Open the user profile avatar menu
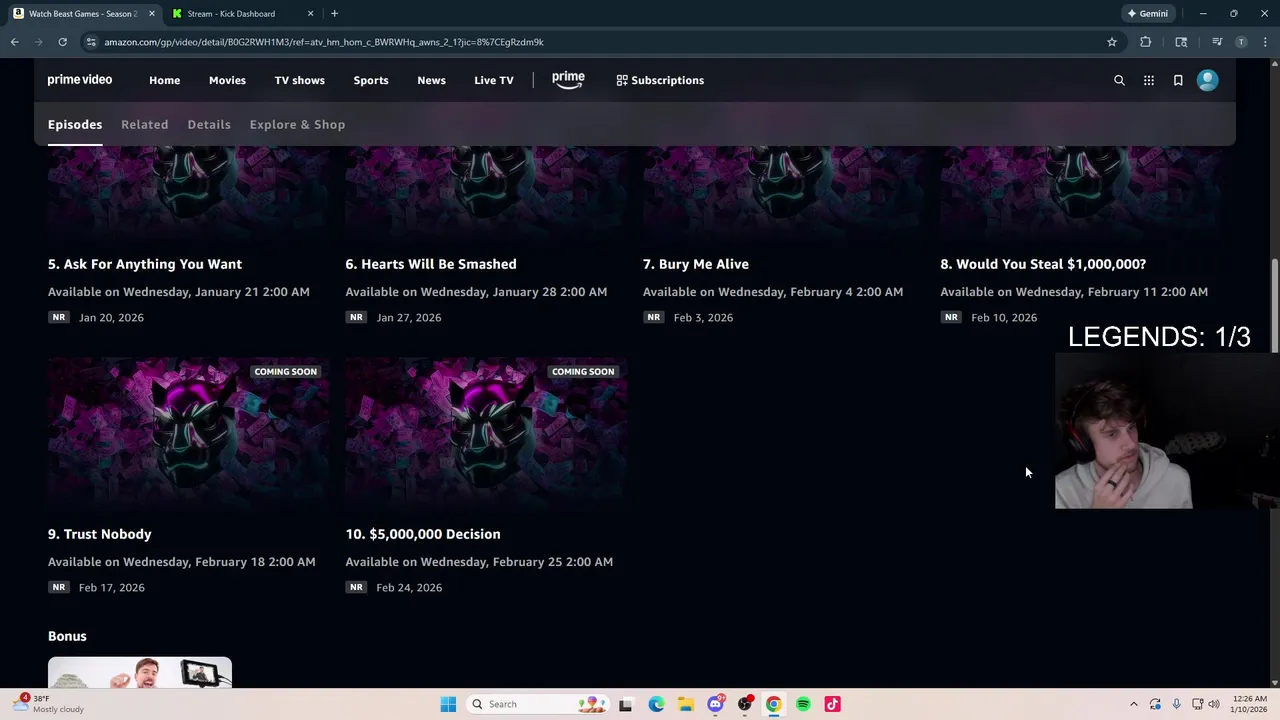The height and width of the screenshot is (720, 1280). (x=1207, y=80)
